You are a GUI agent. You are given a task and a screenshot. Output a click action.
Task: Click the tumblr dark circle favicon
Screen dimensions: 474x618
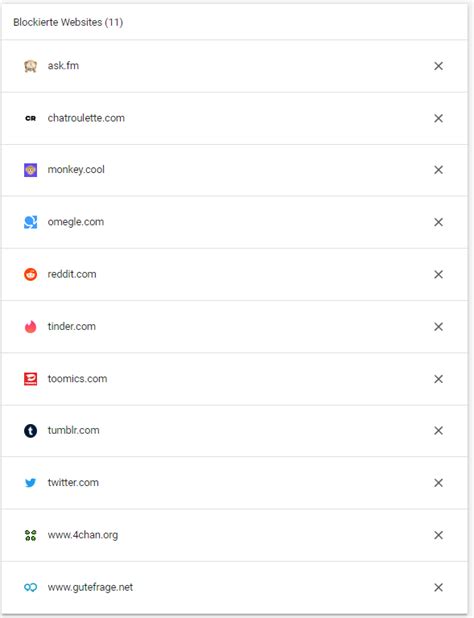(30, 430)
